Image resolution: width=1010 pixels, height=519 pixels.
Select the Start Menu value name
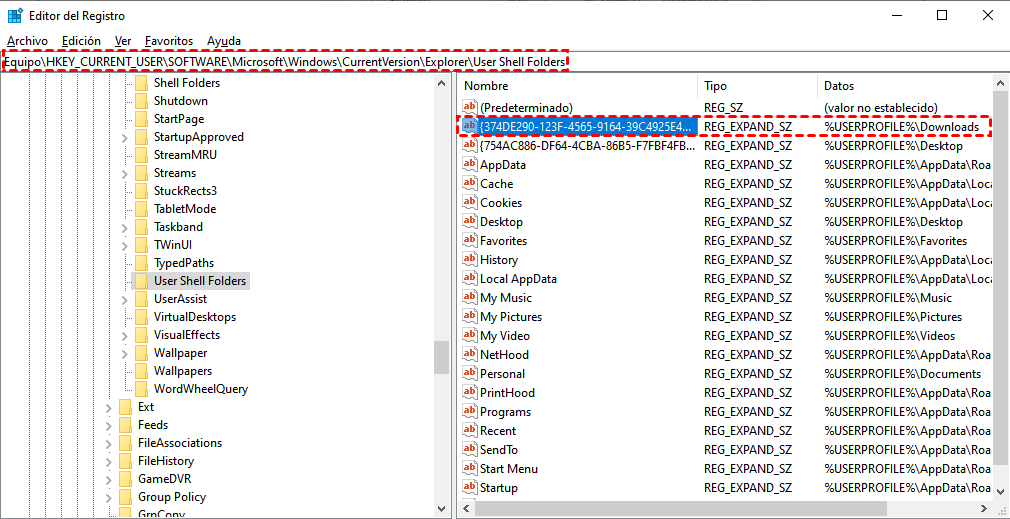(x=509, y=469)
